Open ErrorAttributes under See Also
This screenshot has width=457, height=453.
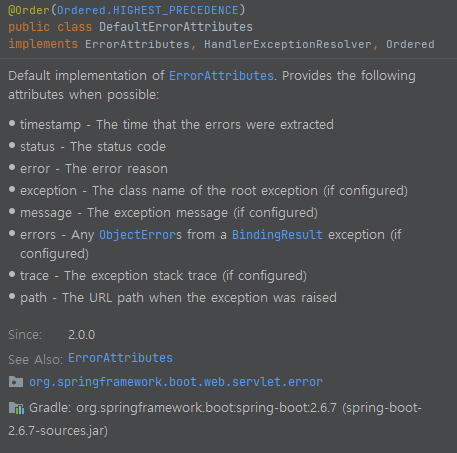120,358
